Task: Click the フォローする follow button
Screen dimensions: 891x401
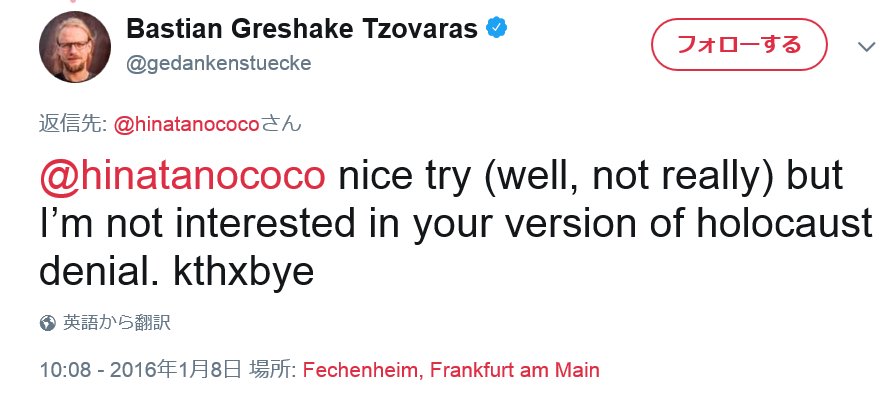Action: pos(739,44)
